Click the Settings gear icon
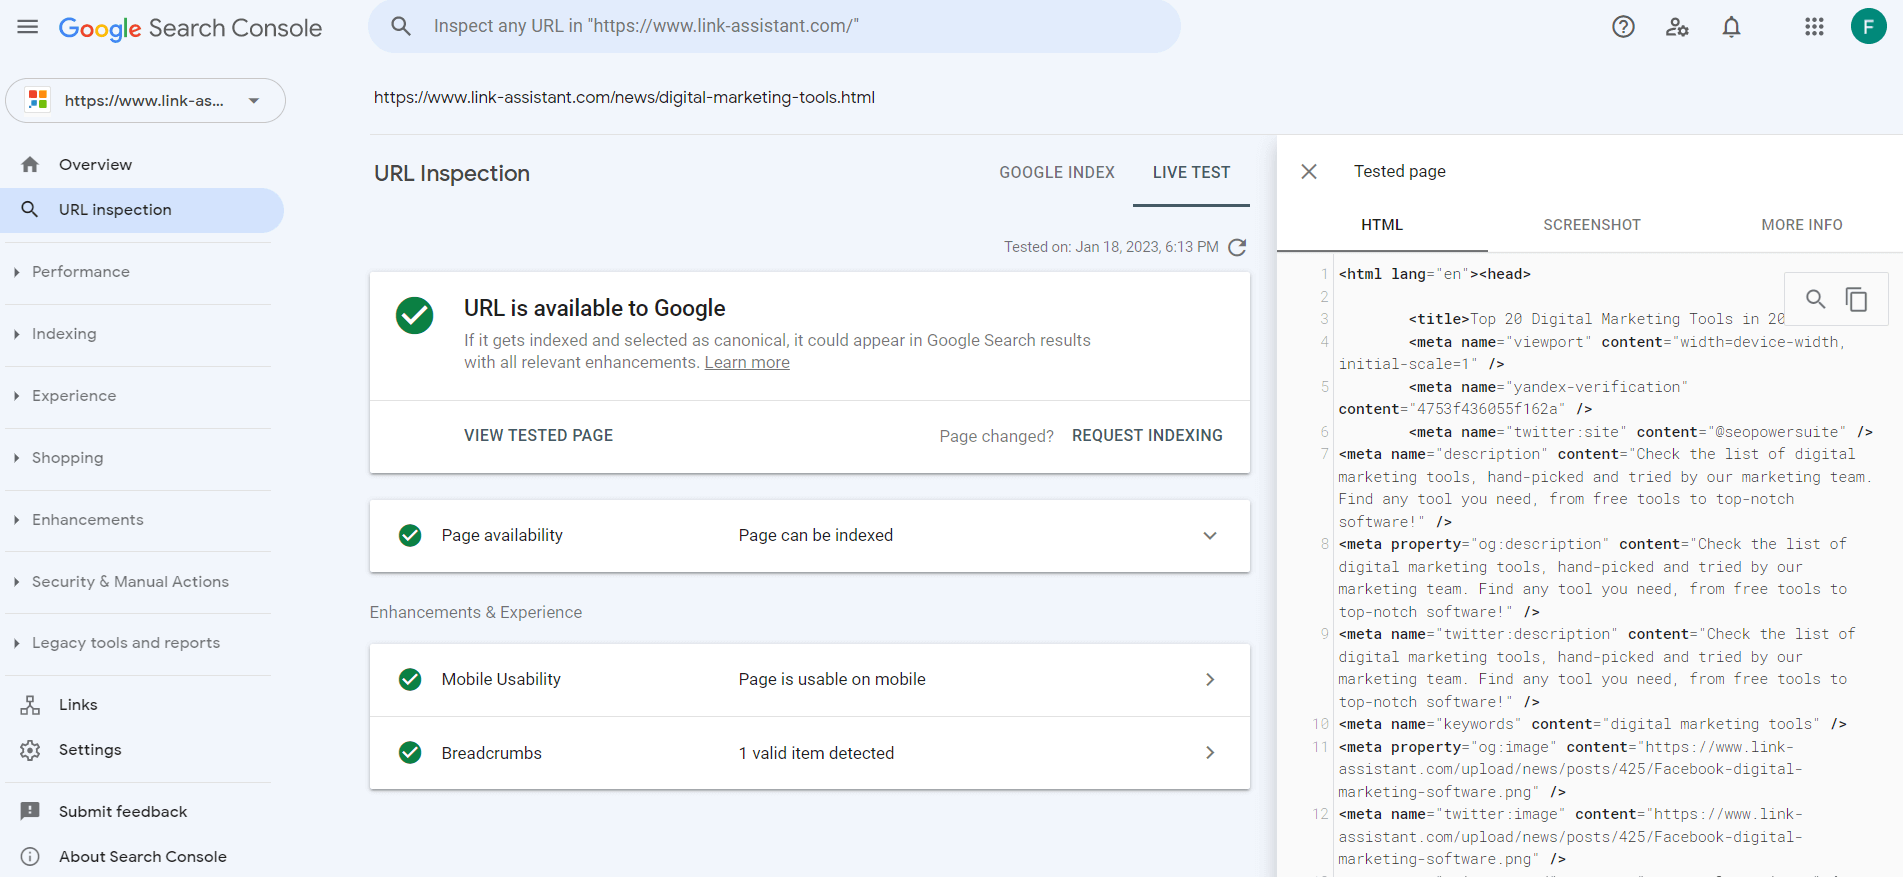Screen dimensions: 1903x877 tap(30, 750)
